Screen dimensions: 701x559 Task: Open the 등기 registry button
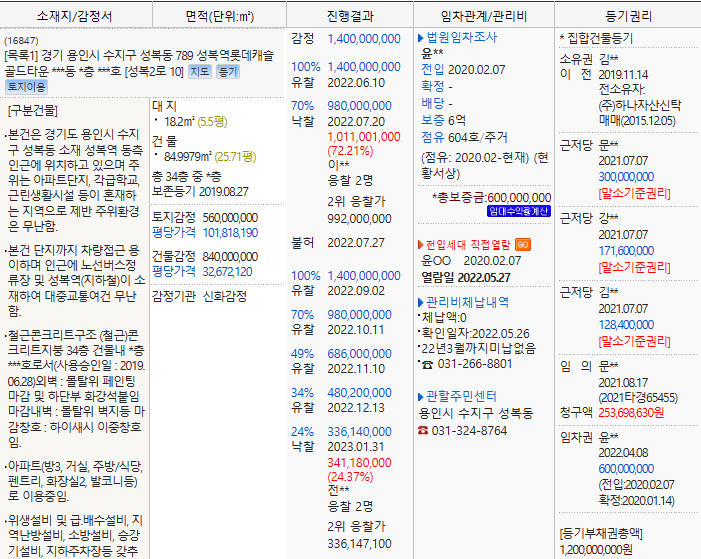coord(227,71)
